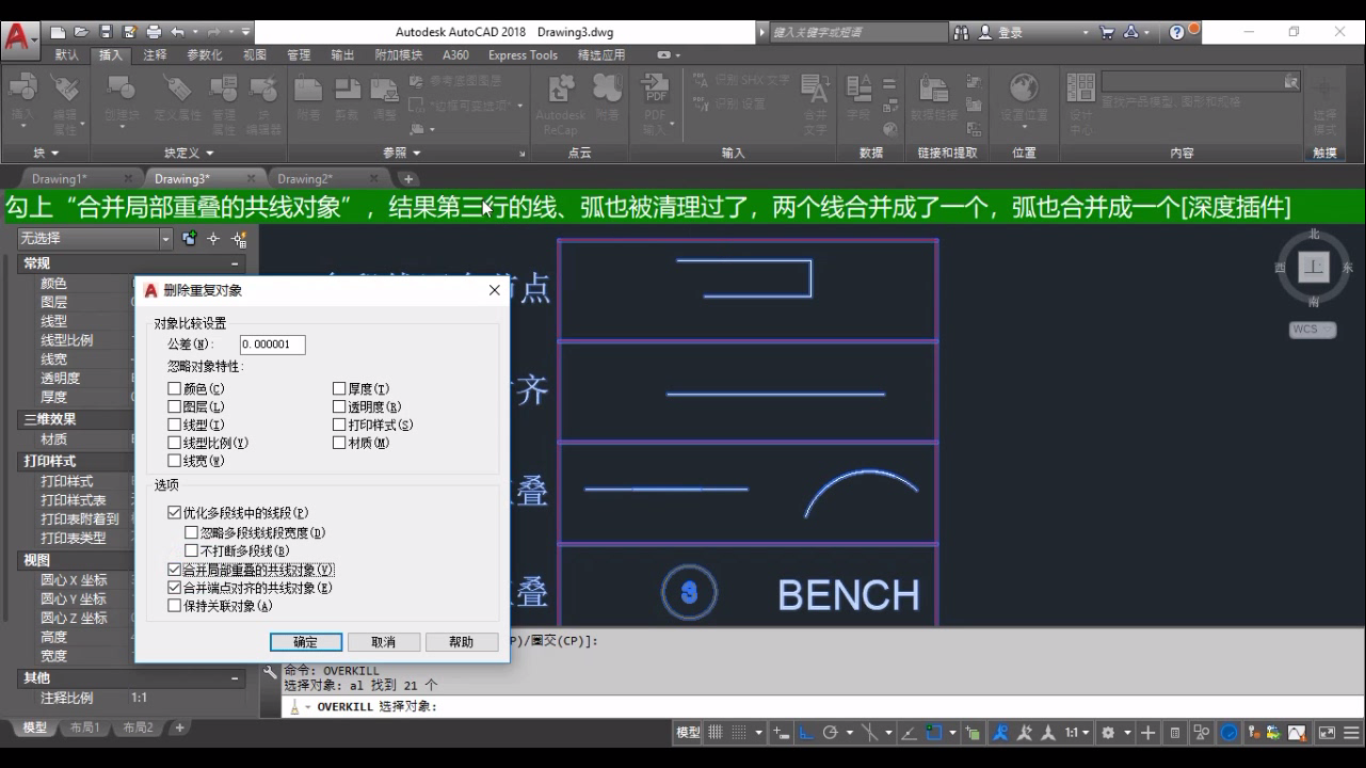Switch to the 注释 ribbon tab
The height and width of the screenshot is (768, 1366).
155,55
